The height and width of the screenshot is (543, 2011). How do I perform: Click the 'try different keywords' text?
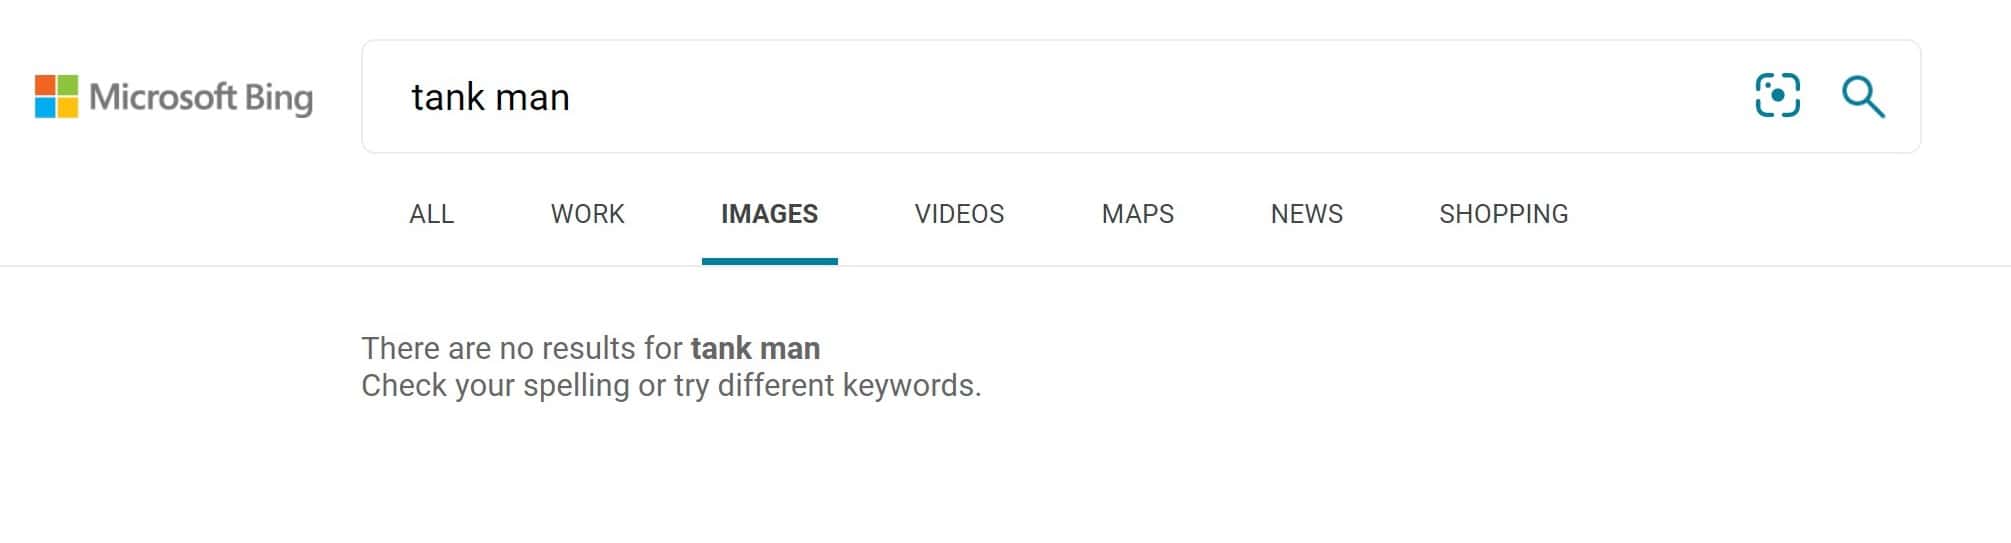pyautogui.click(x=828, y=385)
